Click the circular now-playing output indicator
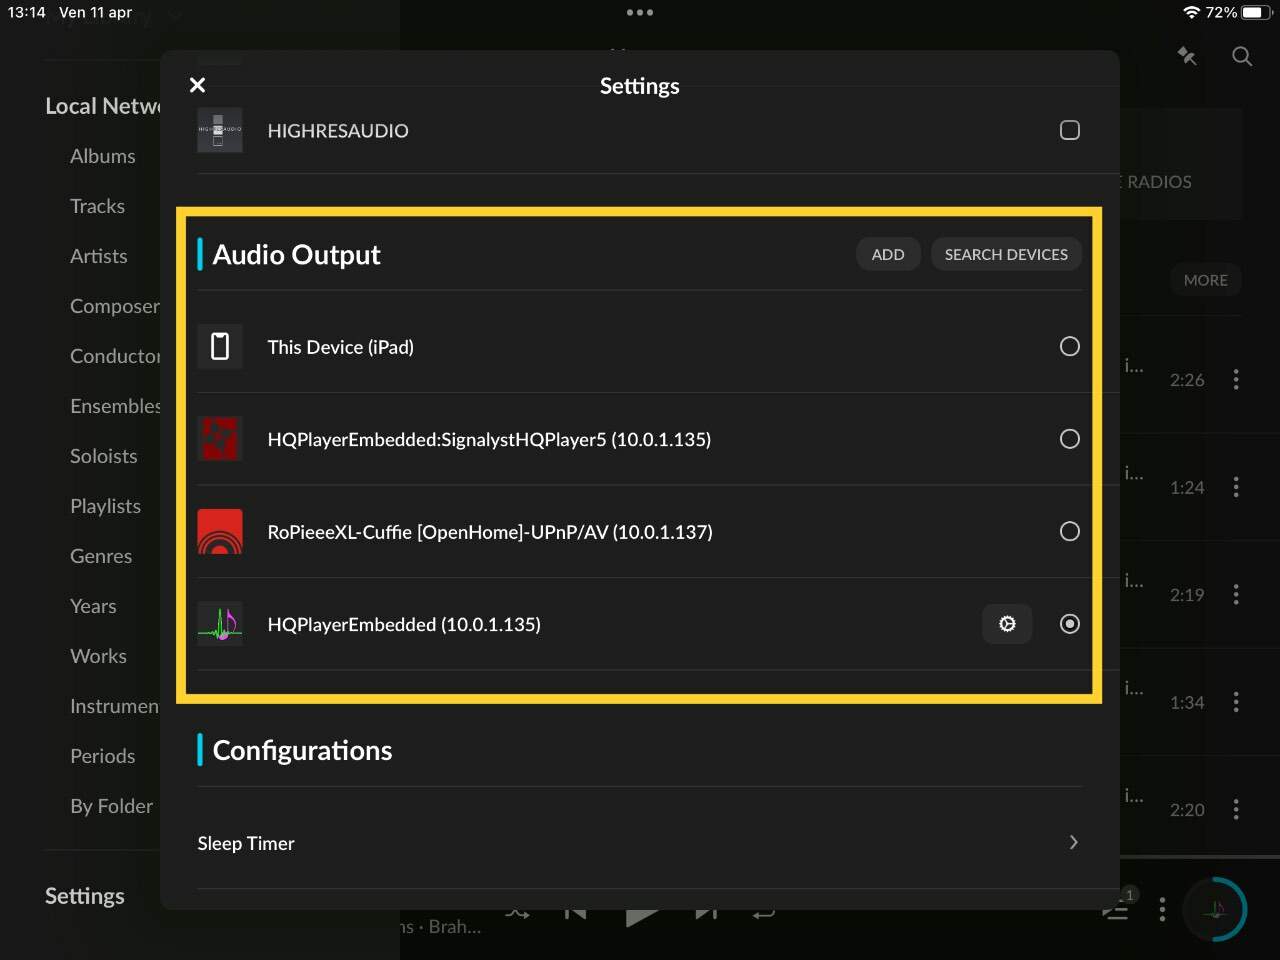Viewport: 1280px width, 960px height. tap(1216, 909)
